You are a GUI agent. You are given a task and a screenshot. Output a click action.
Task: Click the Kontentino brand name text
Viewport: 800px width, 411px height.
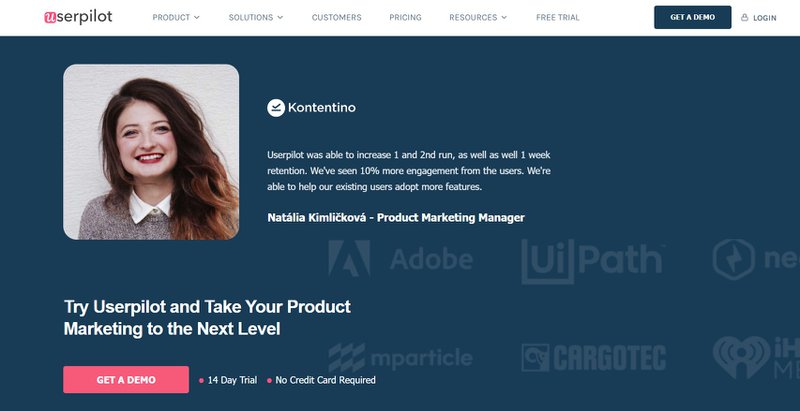click(321, 107)
